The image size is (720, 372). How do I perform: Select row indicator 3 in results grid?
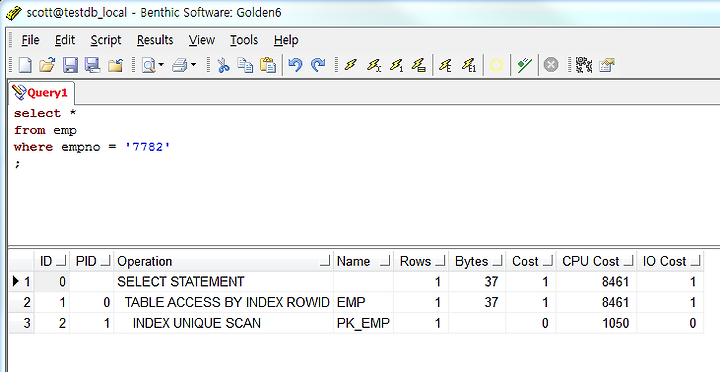pyautogui.click(x=21, y=323)
